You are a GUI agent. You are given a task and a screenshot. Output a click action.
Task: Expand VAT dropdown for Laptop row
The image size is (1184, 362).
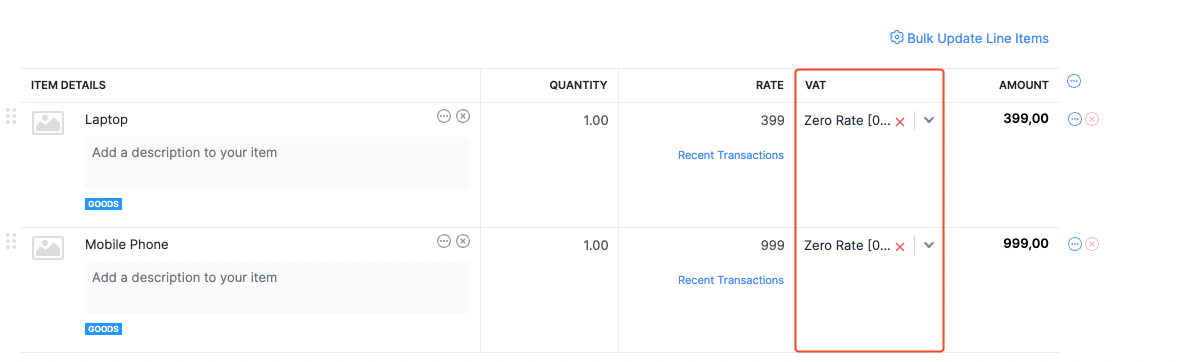(x=929, y=120)
